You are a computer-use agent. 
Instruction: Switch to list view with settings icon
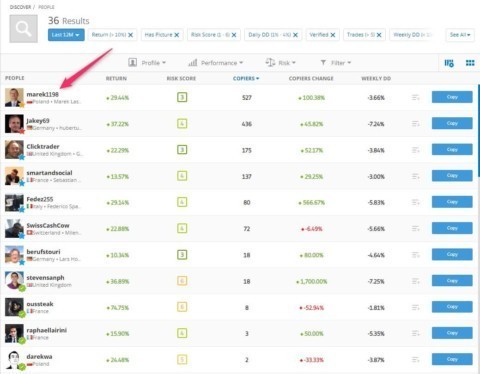(449, 63)
